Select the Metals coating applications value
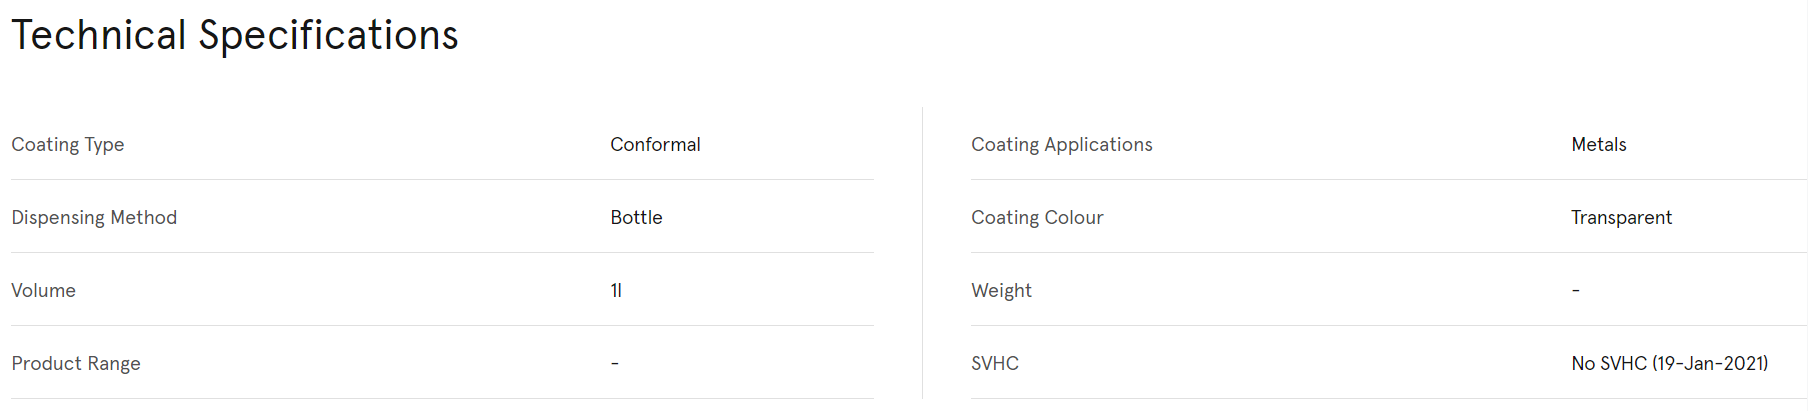The width and height of the screenshot is (1808, 411). 1598,145
